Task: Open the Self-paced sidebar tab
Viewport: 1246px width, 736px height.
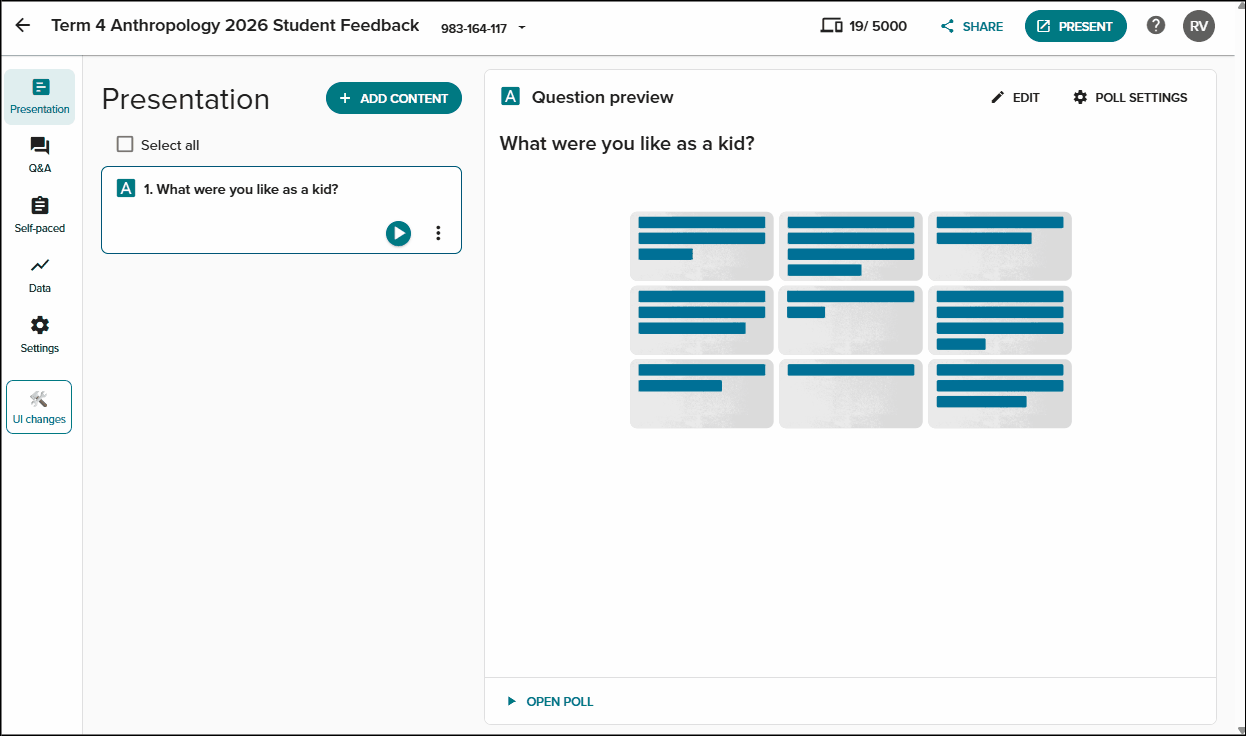Action: pyautogui.click(x=40, y=216)
